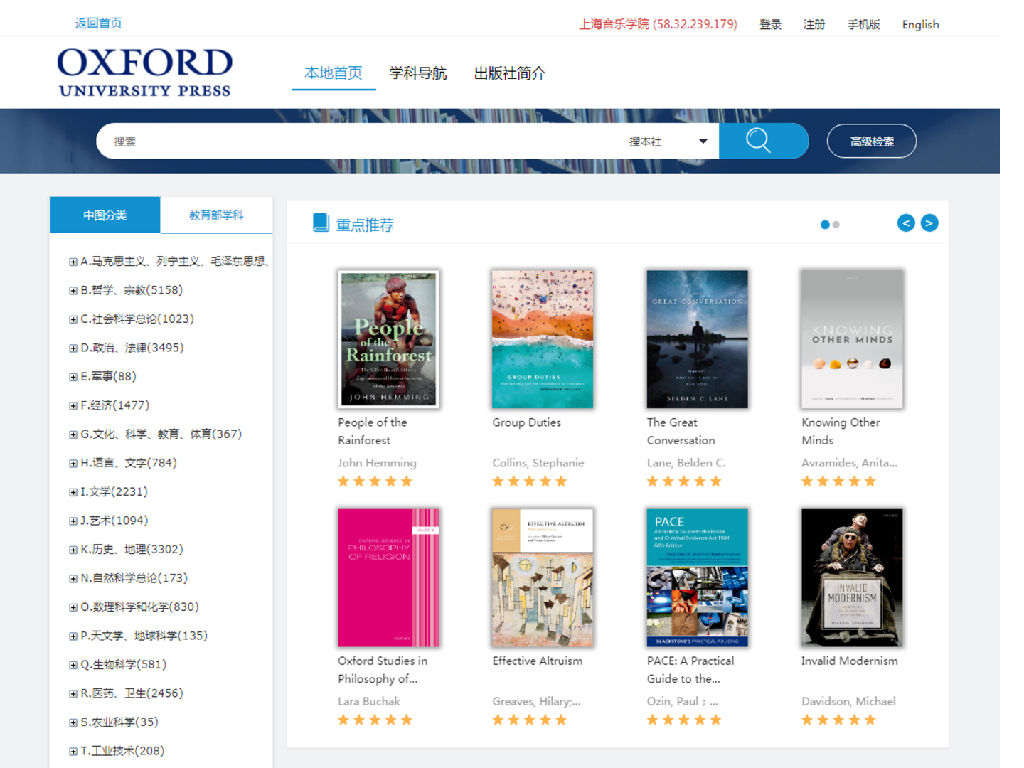Select the first carousel page dot
1024x768 pixels.
(x=825, y=225)
